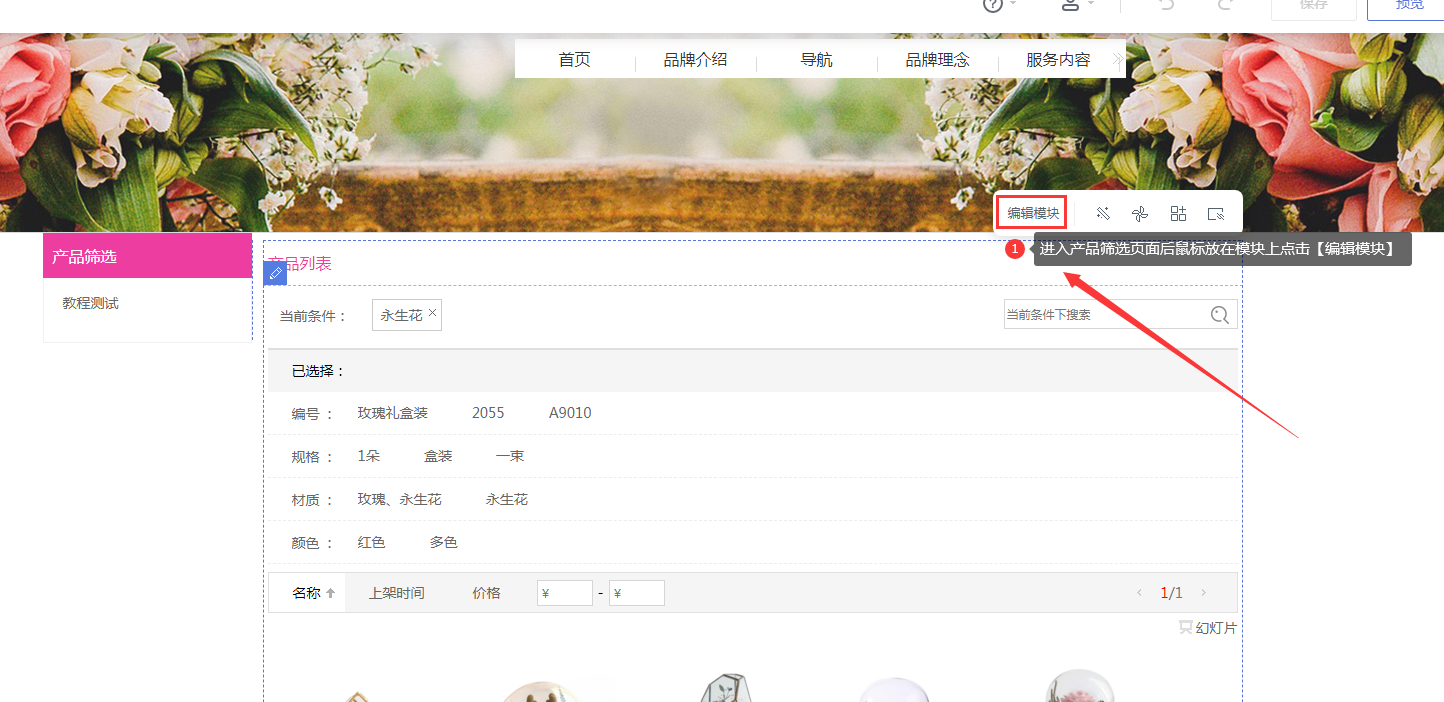Click the help question-mark icon
The image size is (1444, 702).
click(x=993, y=5)
